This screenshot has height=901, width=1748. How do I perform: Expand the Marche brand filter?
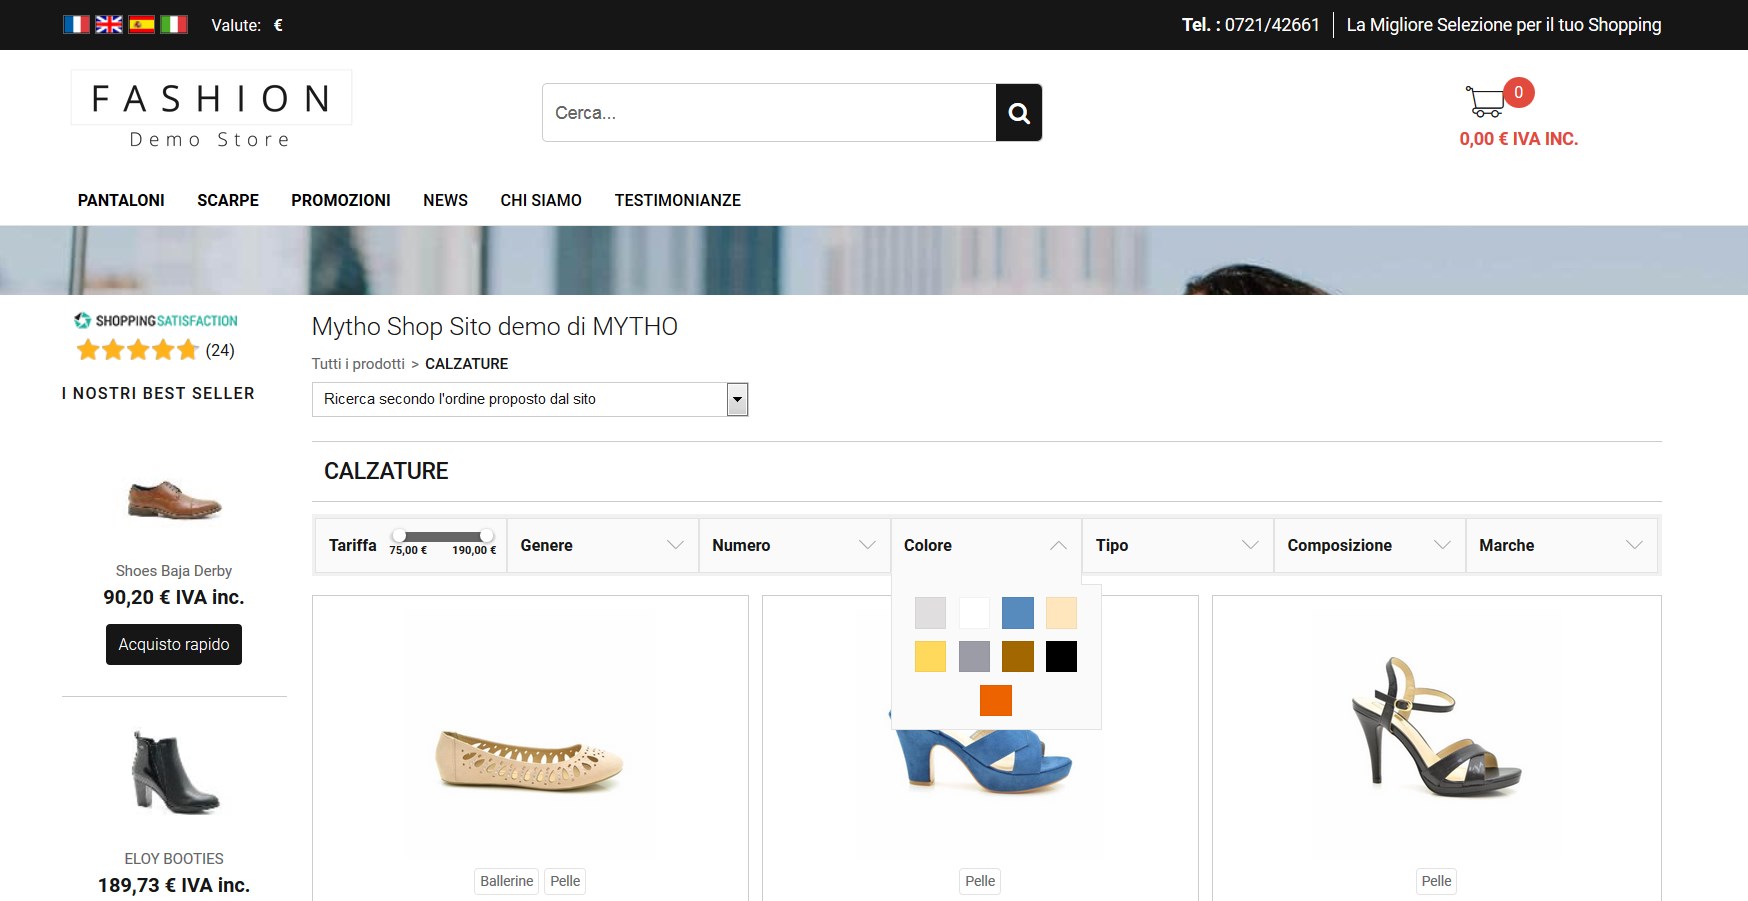[1560, 545]
